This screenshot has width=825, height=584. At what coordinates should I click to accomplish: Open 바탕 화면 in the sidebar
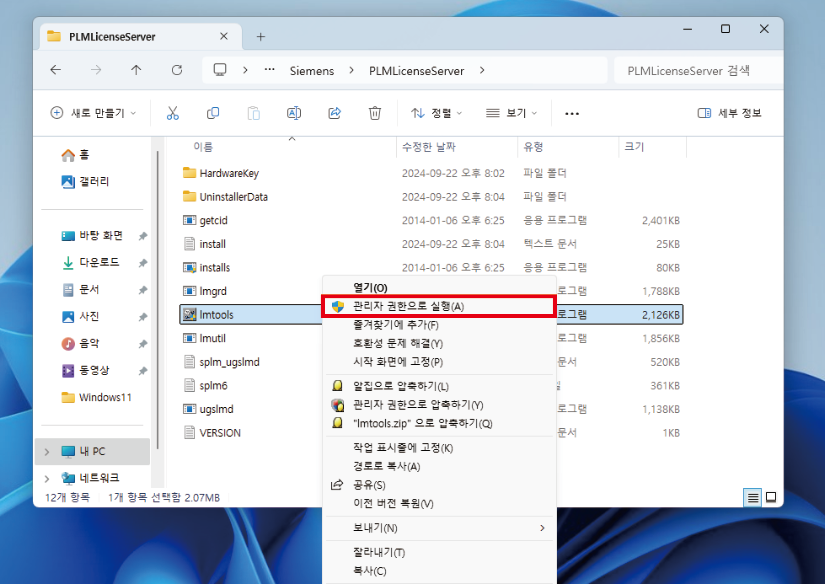pyautogui.click(x=93, y=236)
